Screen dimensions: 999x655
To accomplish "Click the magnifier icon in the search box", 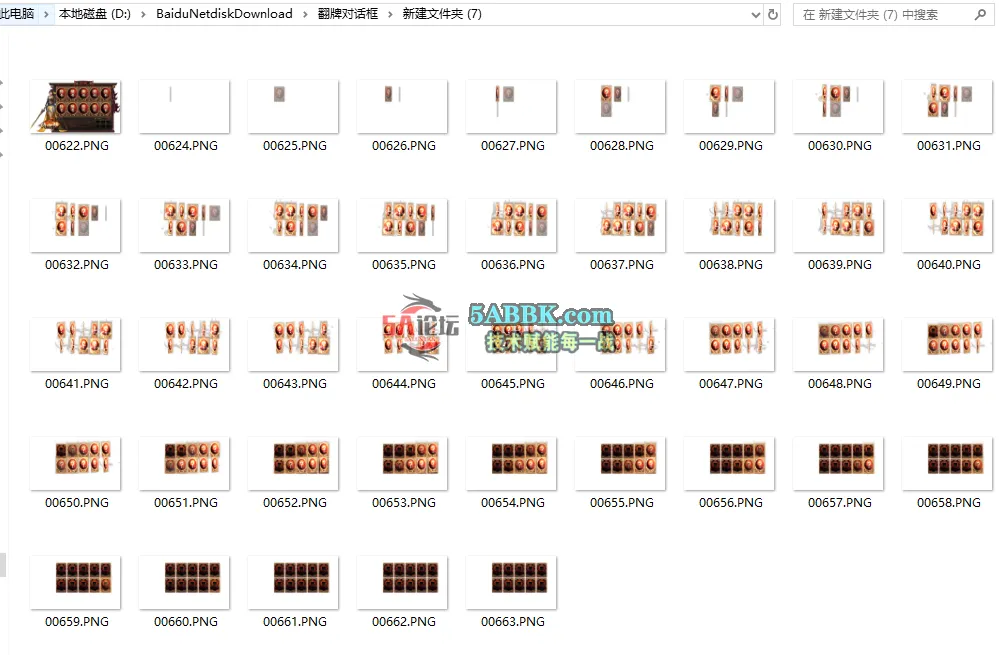I will [979, 15].
